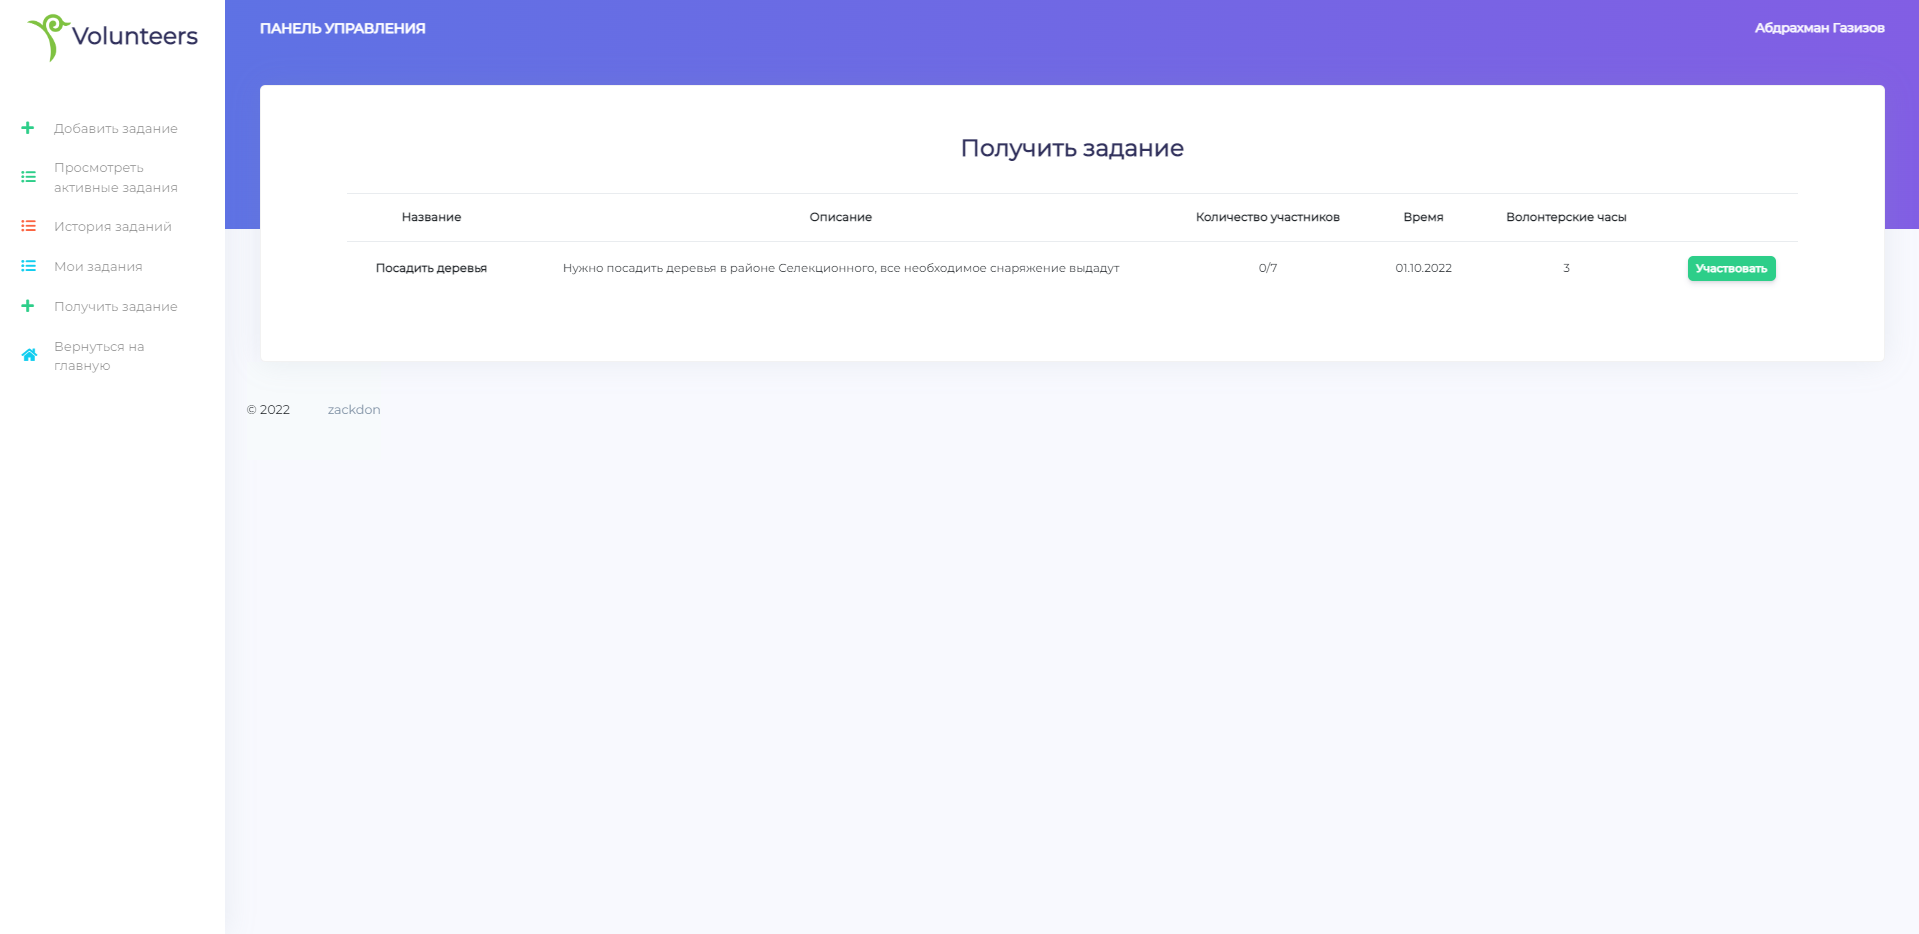Viewport: 1919px width, 934px height.
Task: Return via Вернуться на главную link
Action: click(x=99, y=355)
